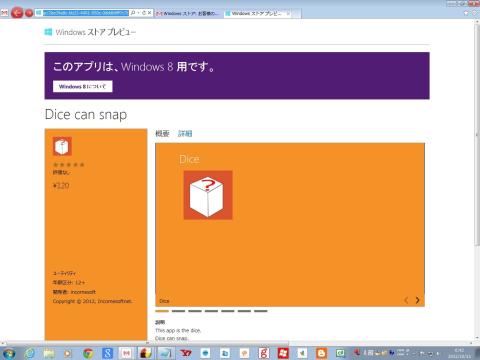Click the Windows 8 について button
Viewport: 480px width, 360px height.
(82, 86)
